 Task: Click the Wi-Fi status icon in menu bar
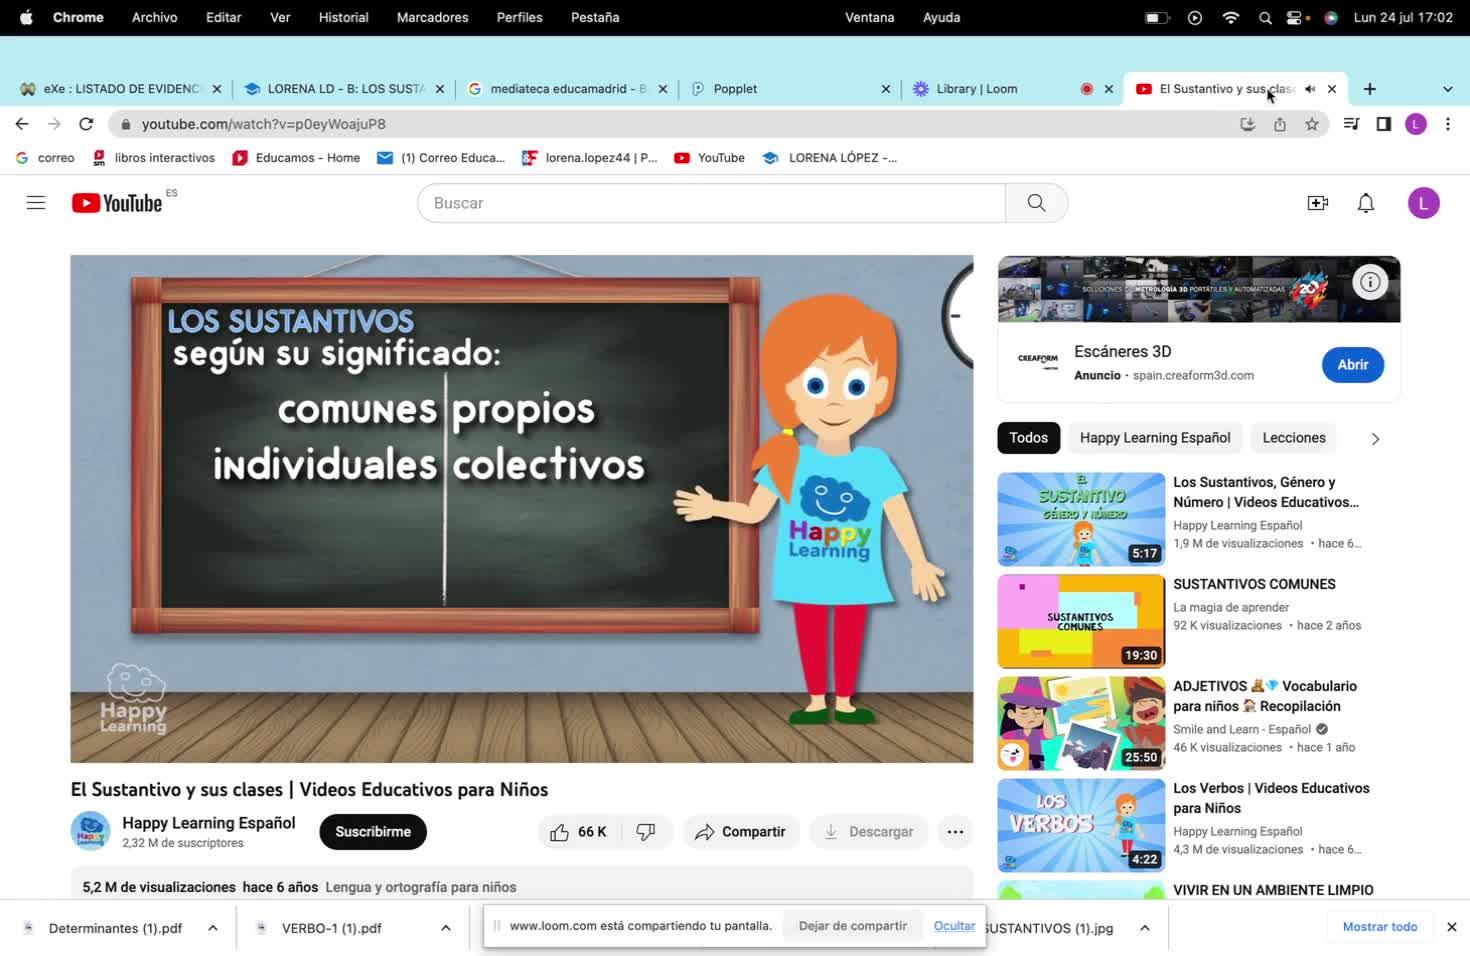click(x=1231, y=18)
